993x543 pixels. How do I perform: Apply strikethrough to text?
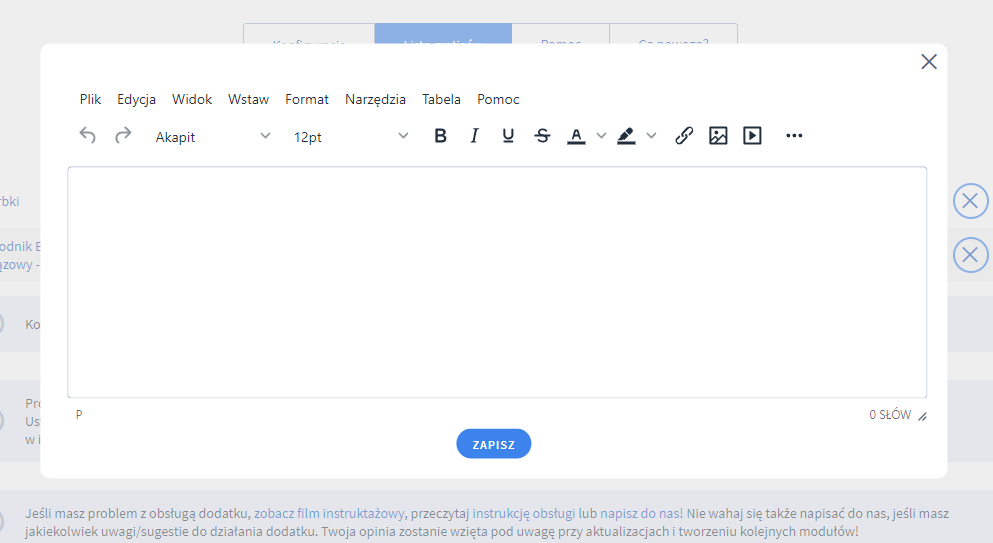click(542, 136)
